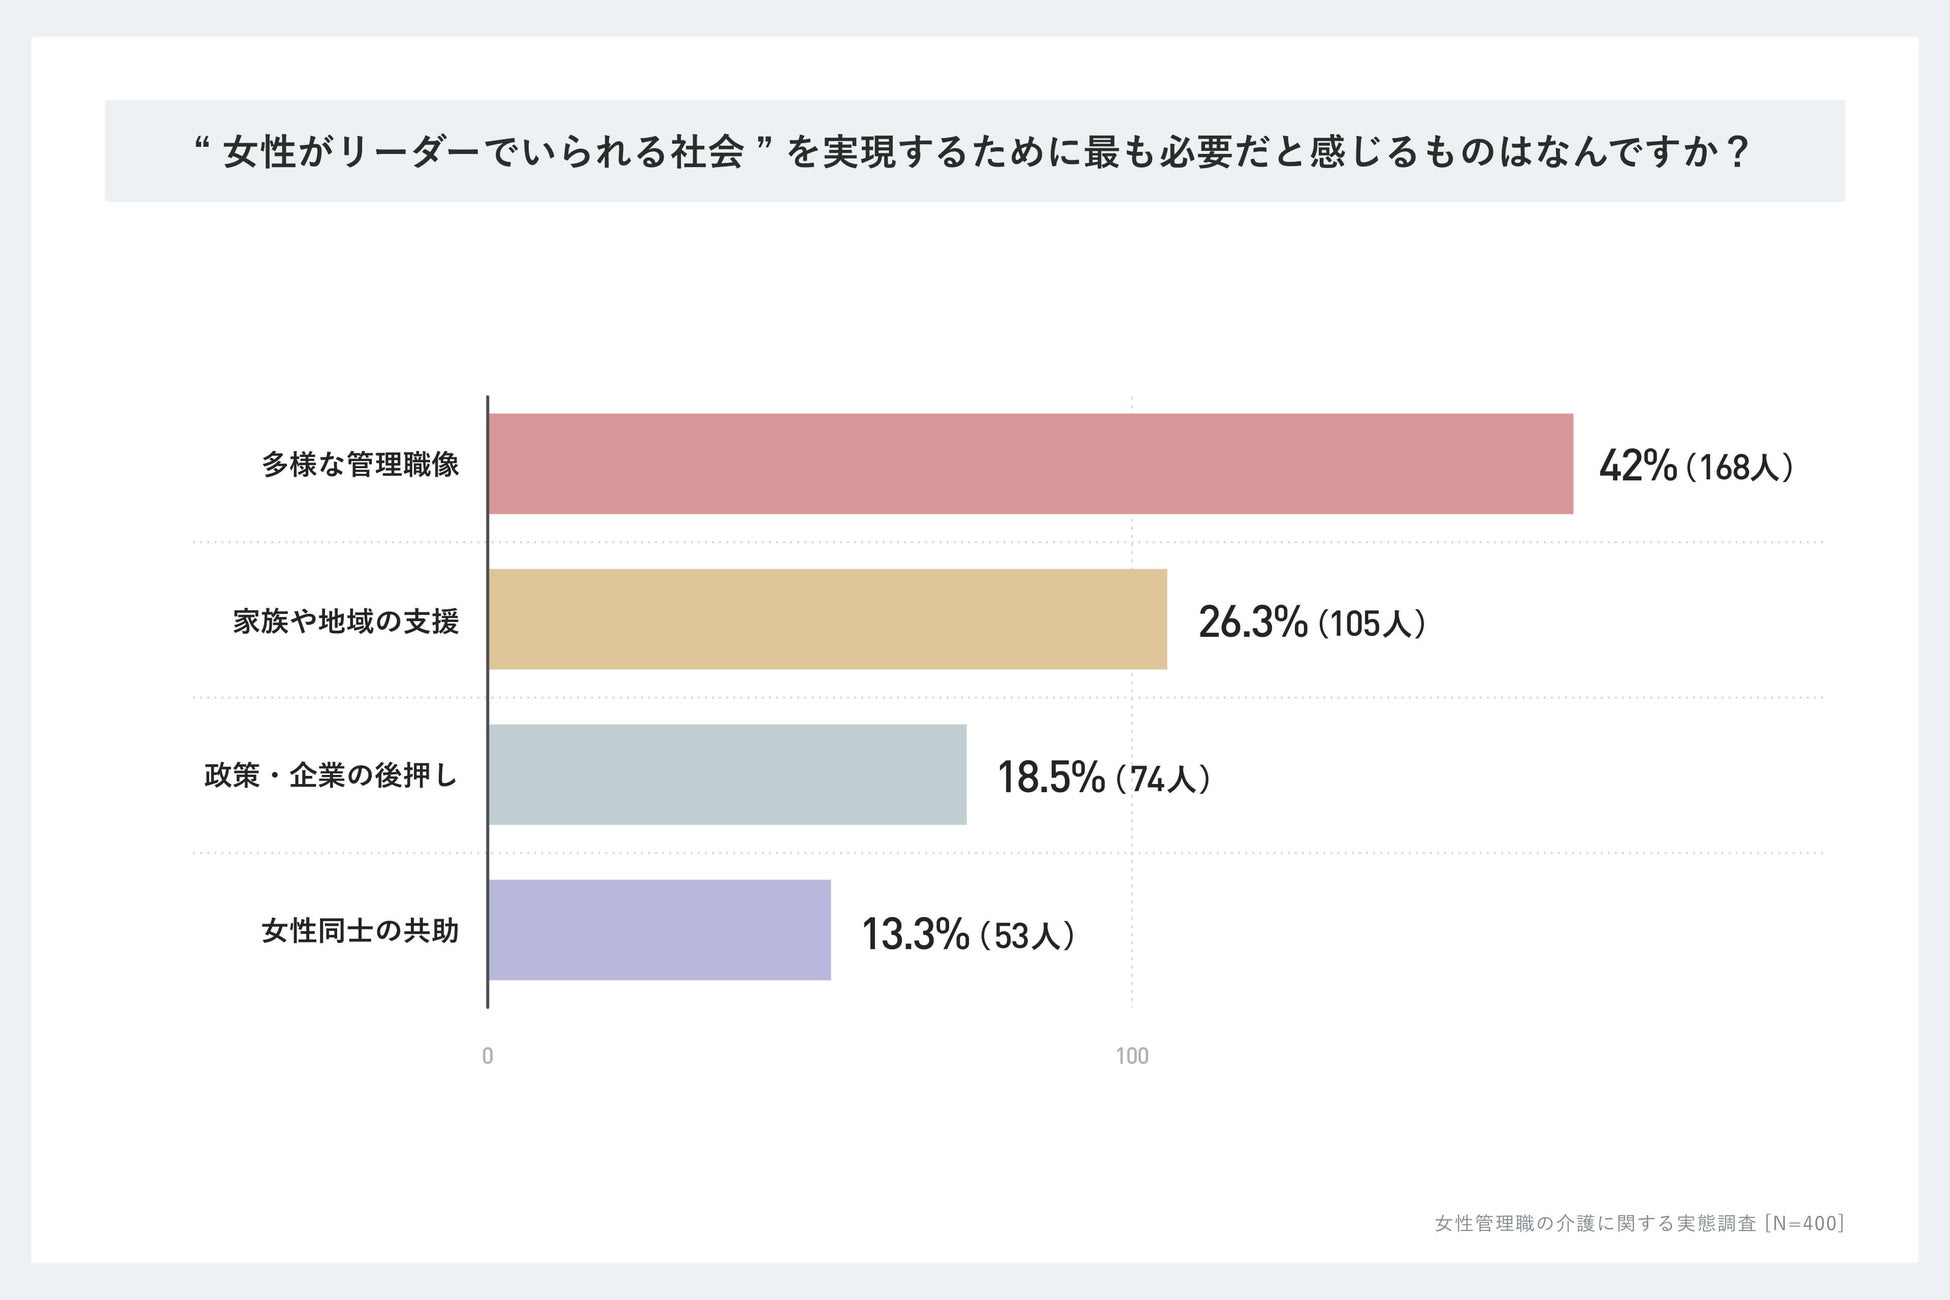Click the 多様な管理職像 category label
Viewport: 1950px width, 1300px height.
click(x=360, y=465)
